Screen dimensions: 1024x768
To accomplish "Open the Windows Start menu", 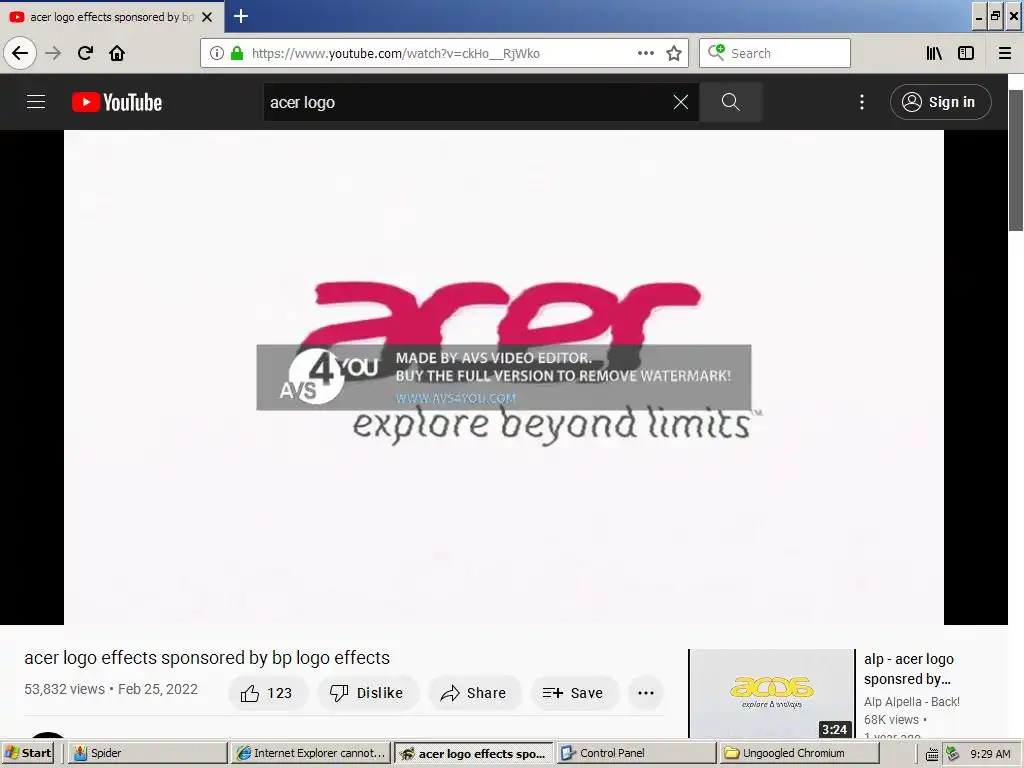I will (28, 753).
